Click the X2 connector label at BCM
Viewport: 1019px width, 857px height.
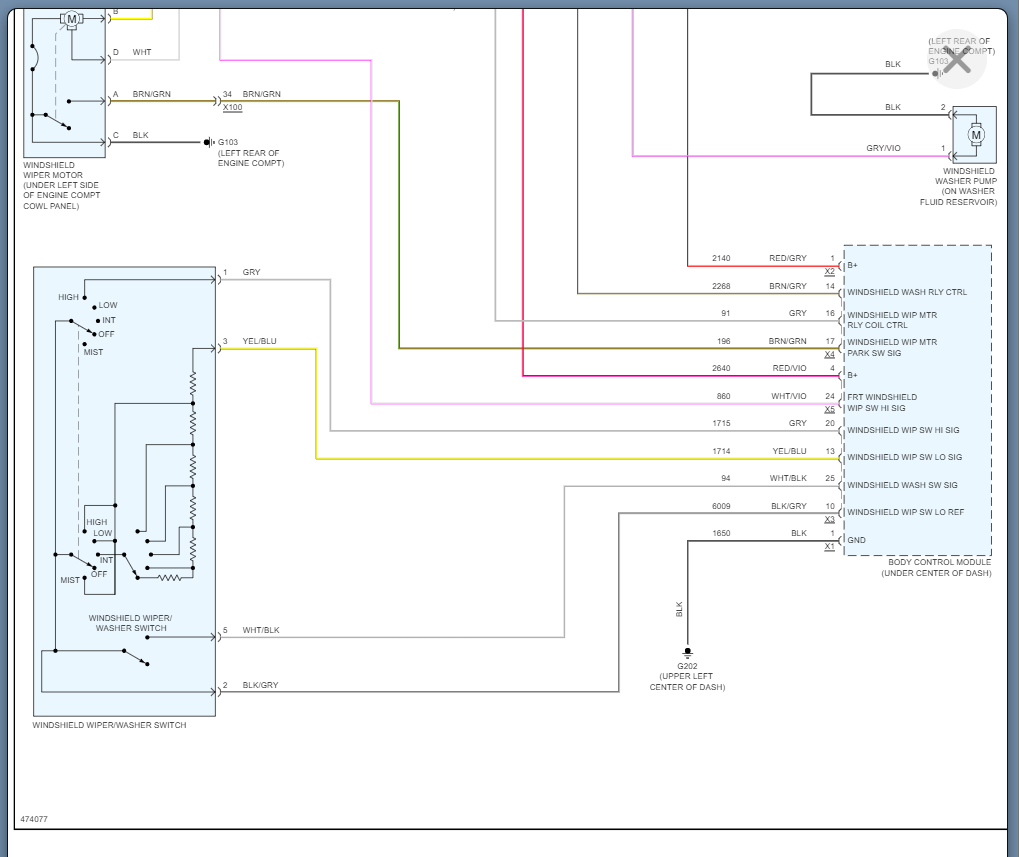(x=829, y=272)
